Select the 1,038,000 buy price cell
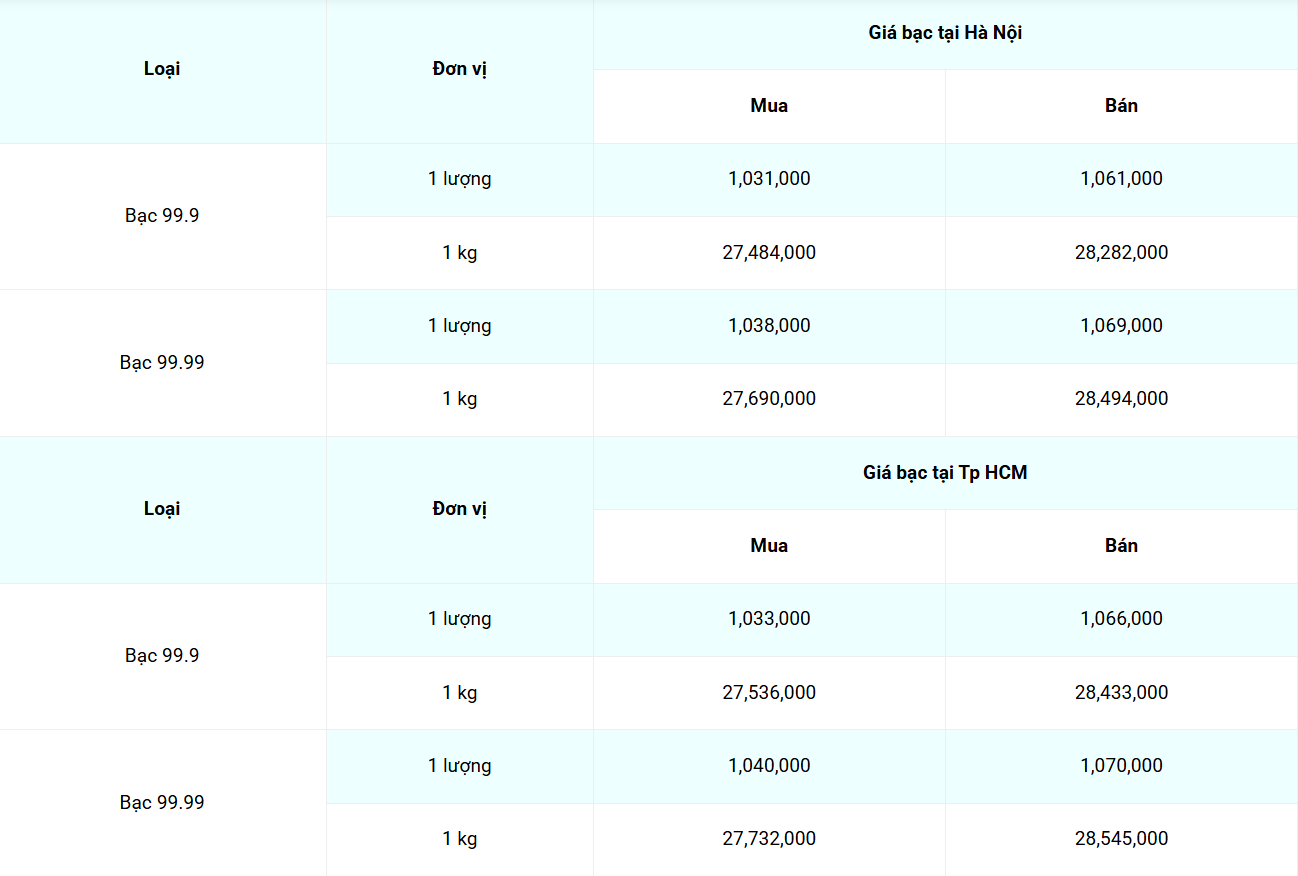The height and width of the screenshot is (876, 1298). [x=769, y=325]
